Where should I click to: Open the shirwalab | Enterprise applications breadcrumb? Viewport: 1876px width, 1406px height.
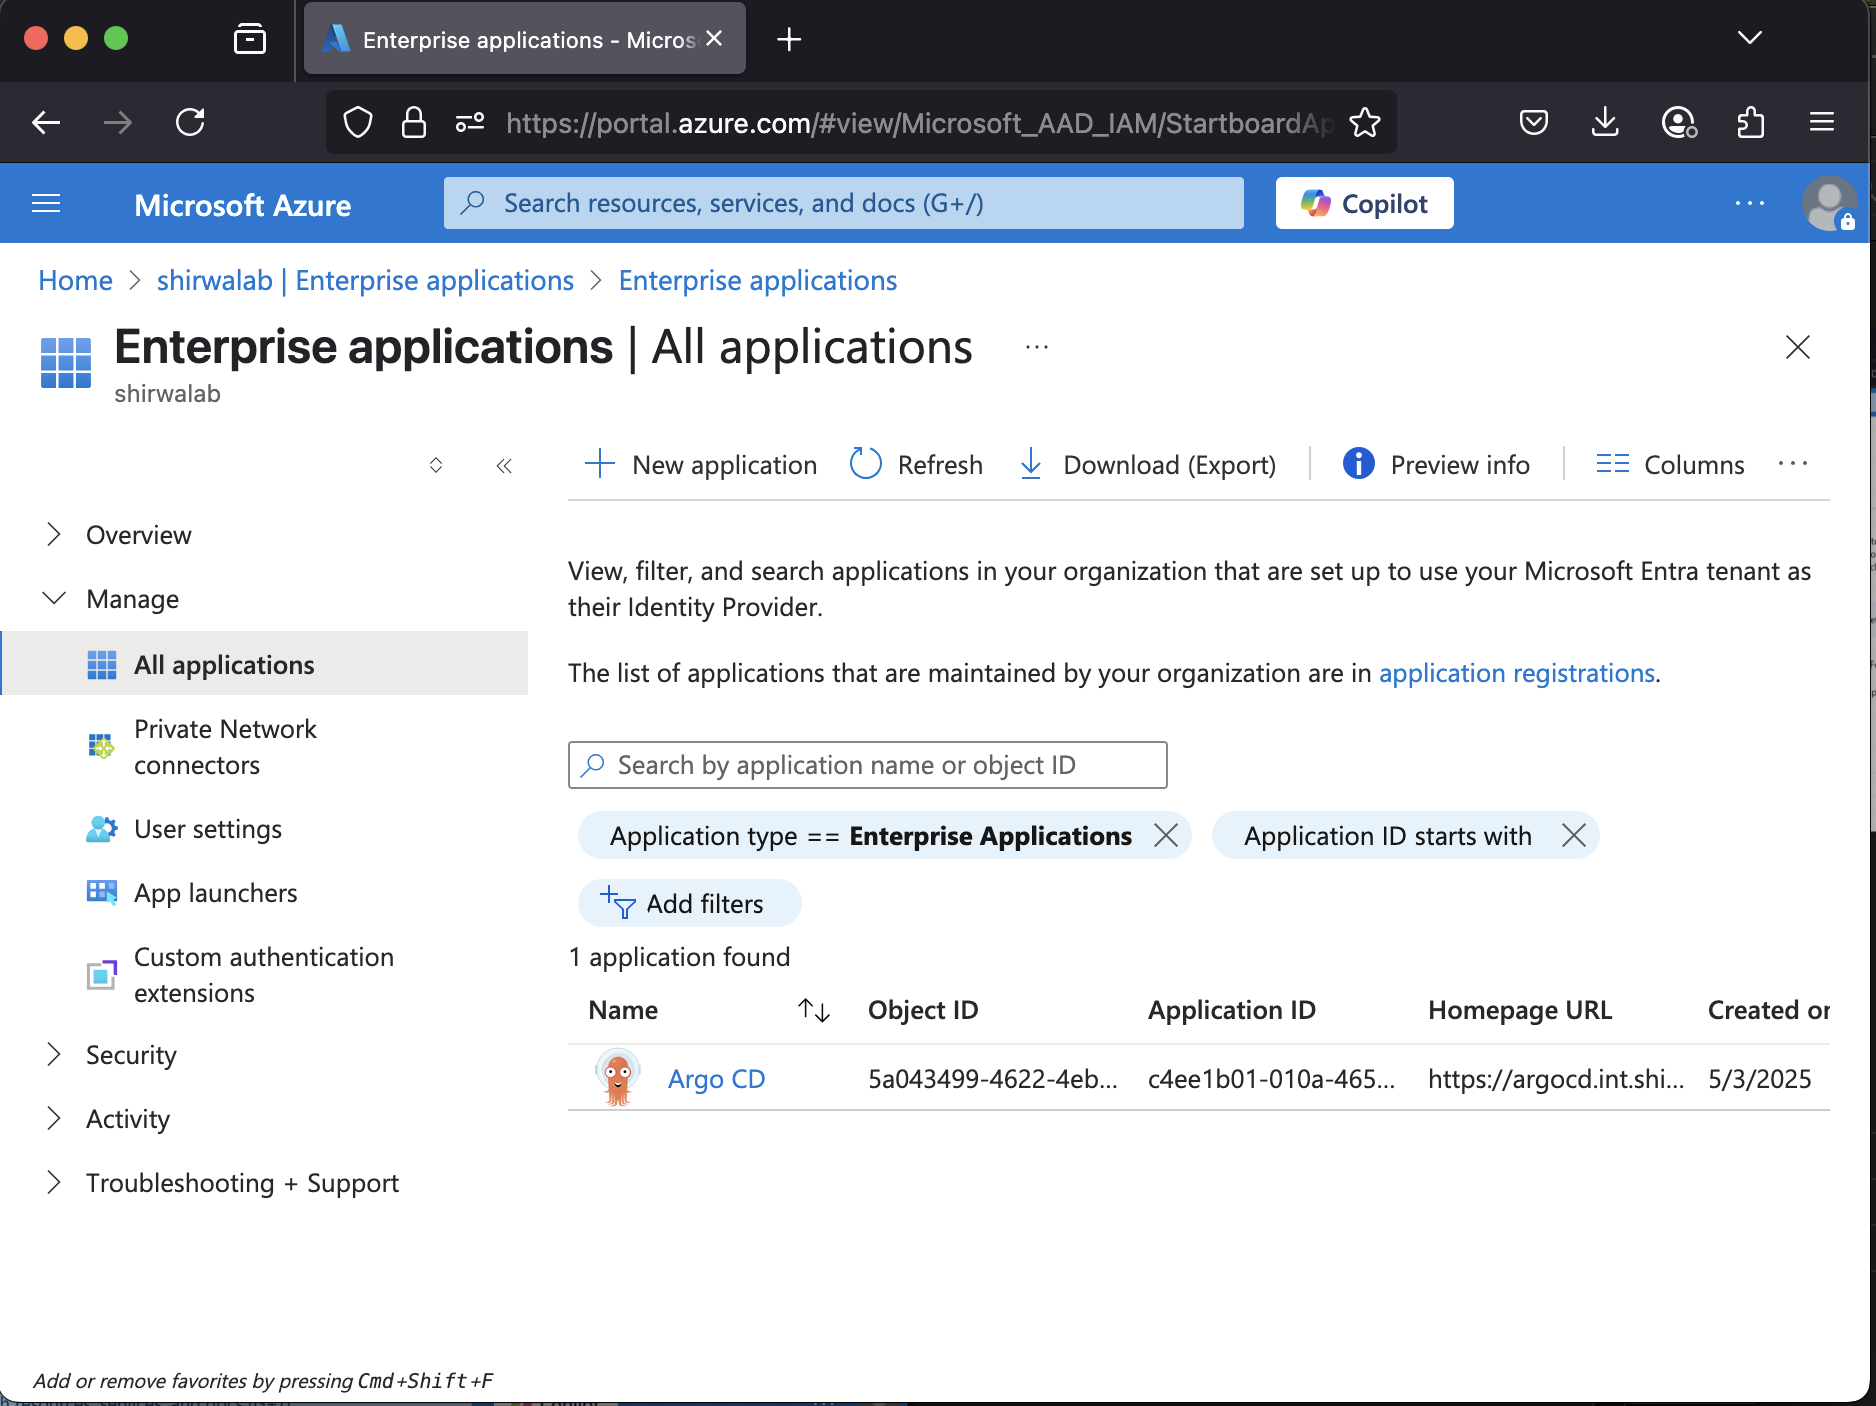365,281
